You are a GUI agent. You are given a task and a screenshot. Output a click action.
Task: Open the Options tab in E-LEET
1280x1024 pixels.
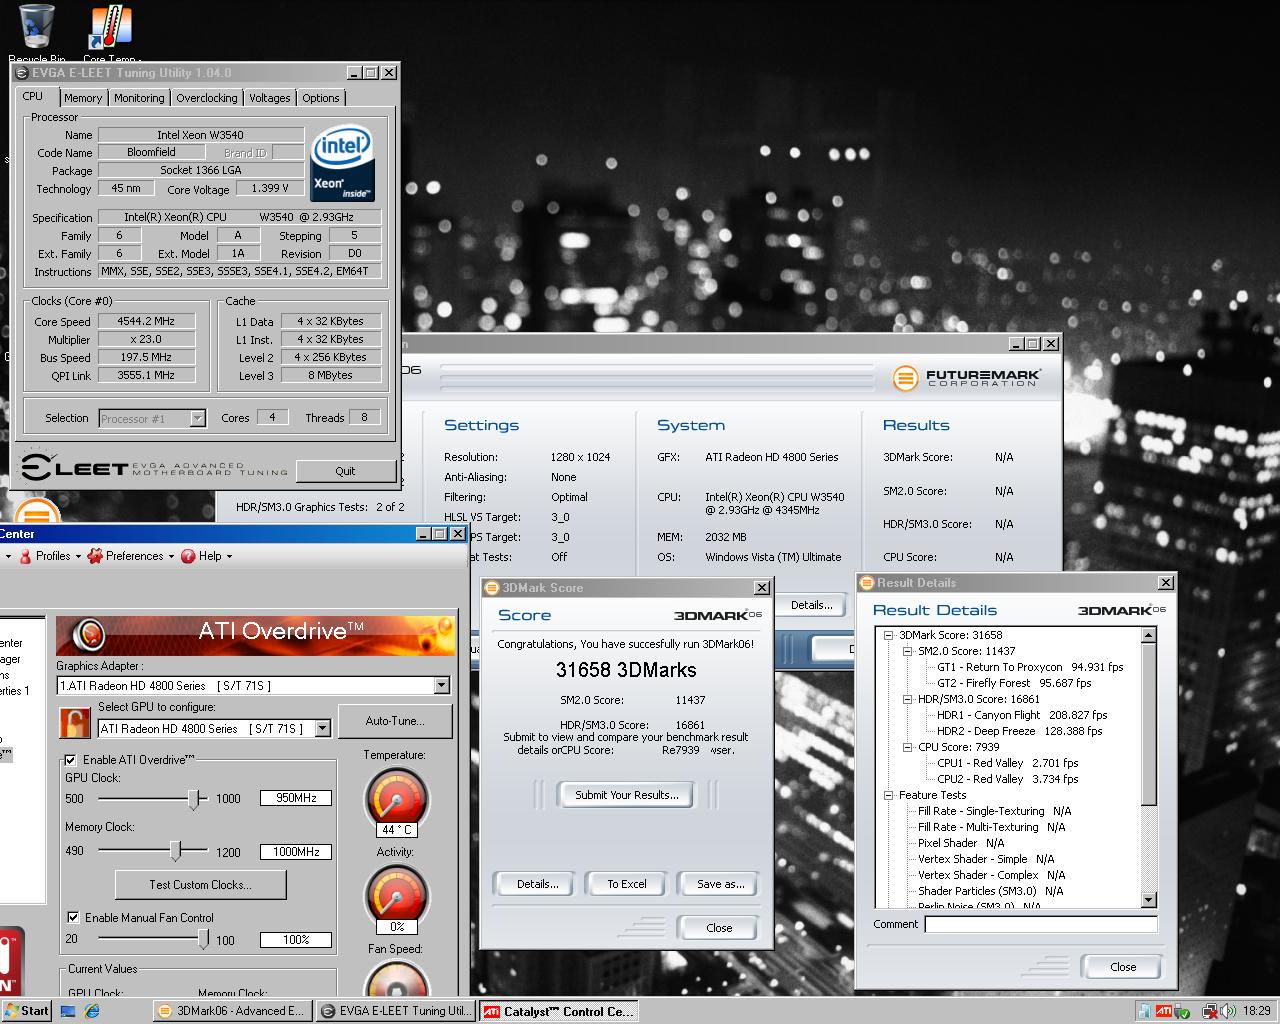pos(321,98)
